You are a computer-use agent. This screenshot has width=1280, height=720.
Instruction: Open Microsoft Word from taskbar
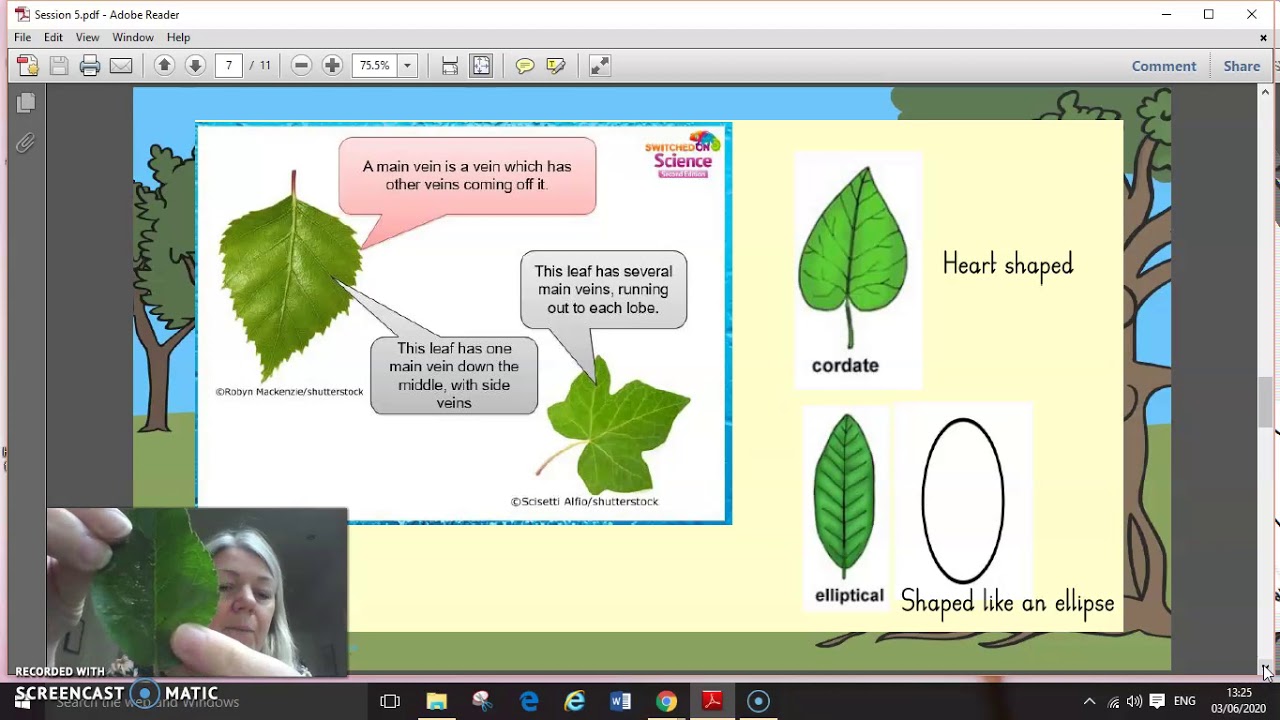(x=620, y=701)
